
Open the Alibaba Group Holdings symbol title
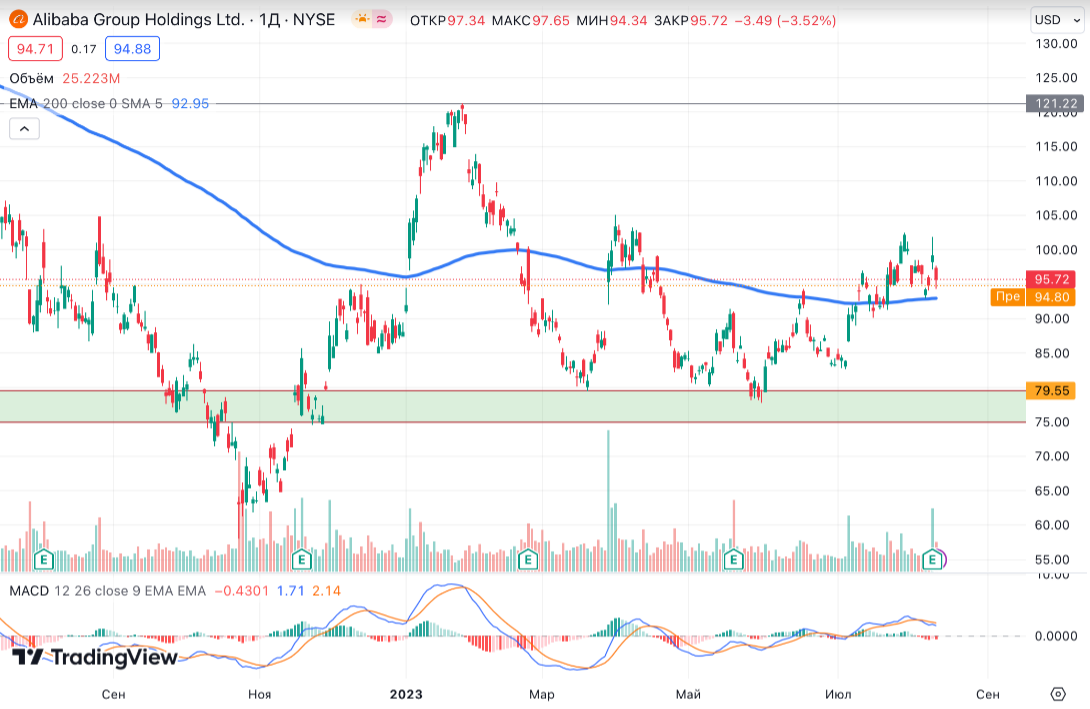(184, 19)
